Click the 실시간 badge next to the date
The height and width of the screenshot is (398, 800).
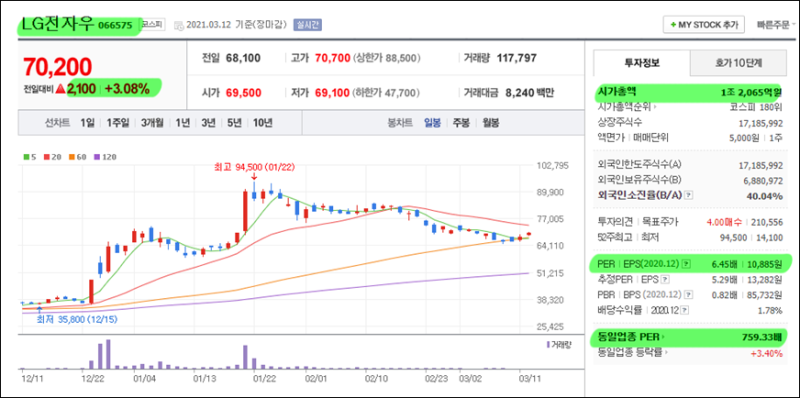(307, 25)
